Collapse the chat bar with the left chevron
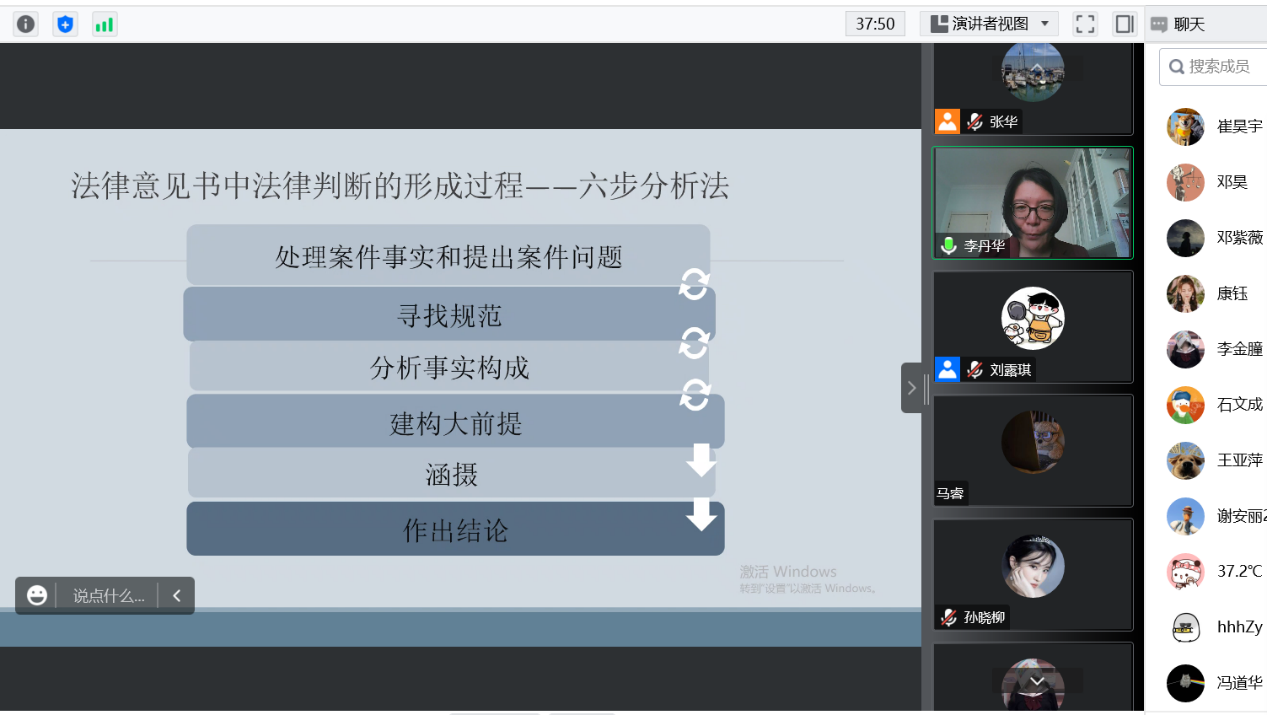This screenshot has height=715, width=1267. click(x=177, y=595)
